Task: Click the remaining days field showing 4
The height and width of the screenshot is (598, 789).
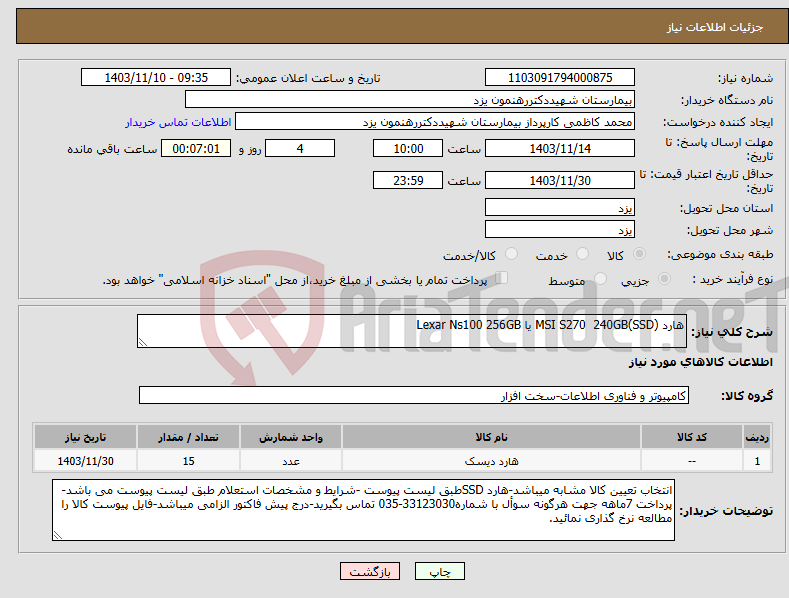Action: point(300,148)
